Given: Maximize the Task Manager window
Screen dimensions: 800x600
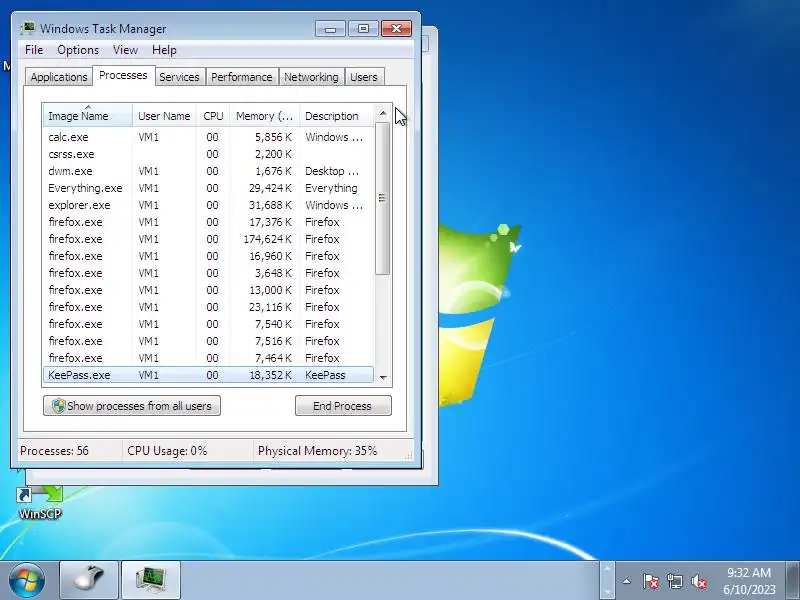Looking at the screenshot, I should (363, 29).
